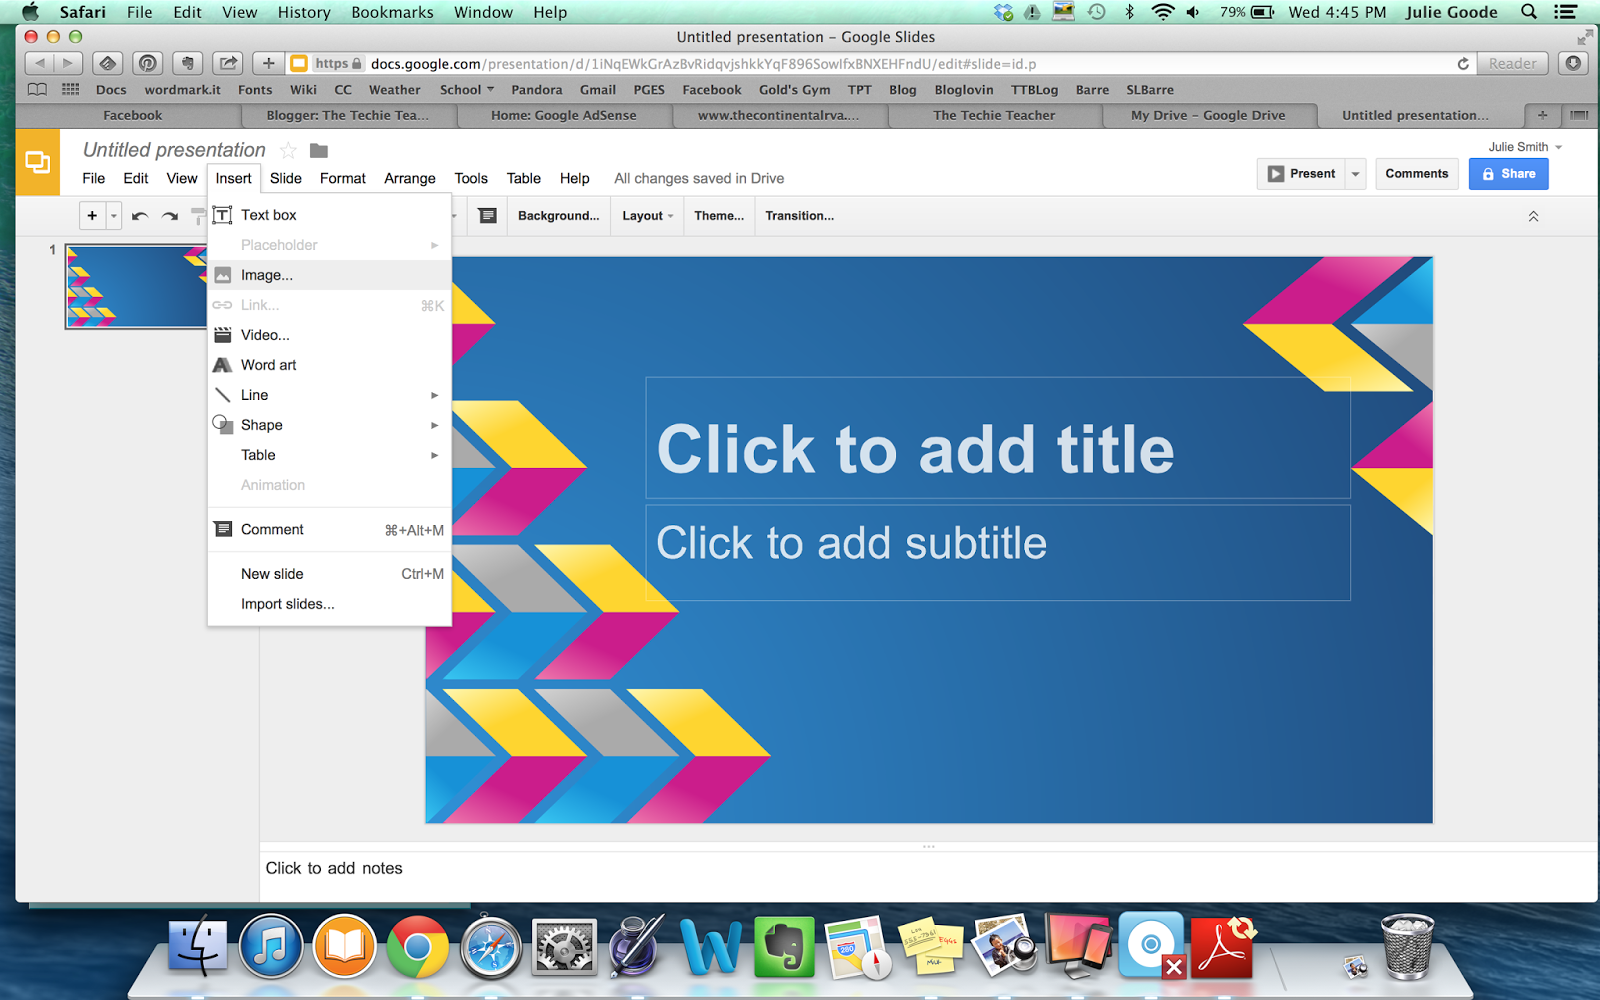This screenshot has width=1600, height=1000.
Task: Reload the page in Safari
Action: pyautogui.click(x=1463, y=63)
